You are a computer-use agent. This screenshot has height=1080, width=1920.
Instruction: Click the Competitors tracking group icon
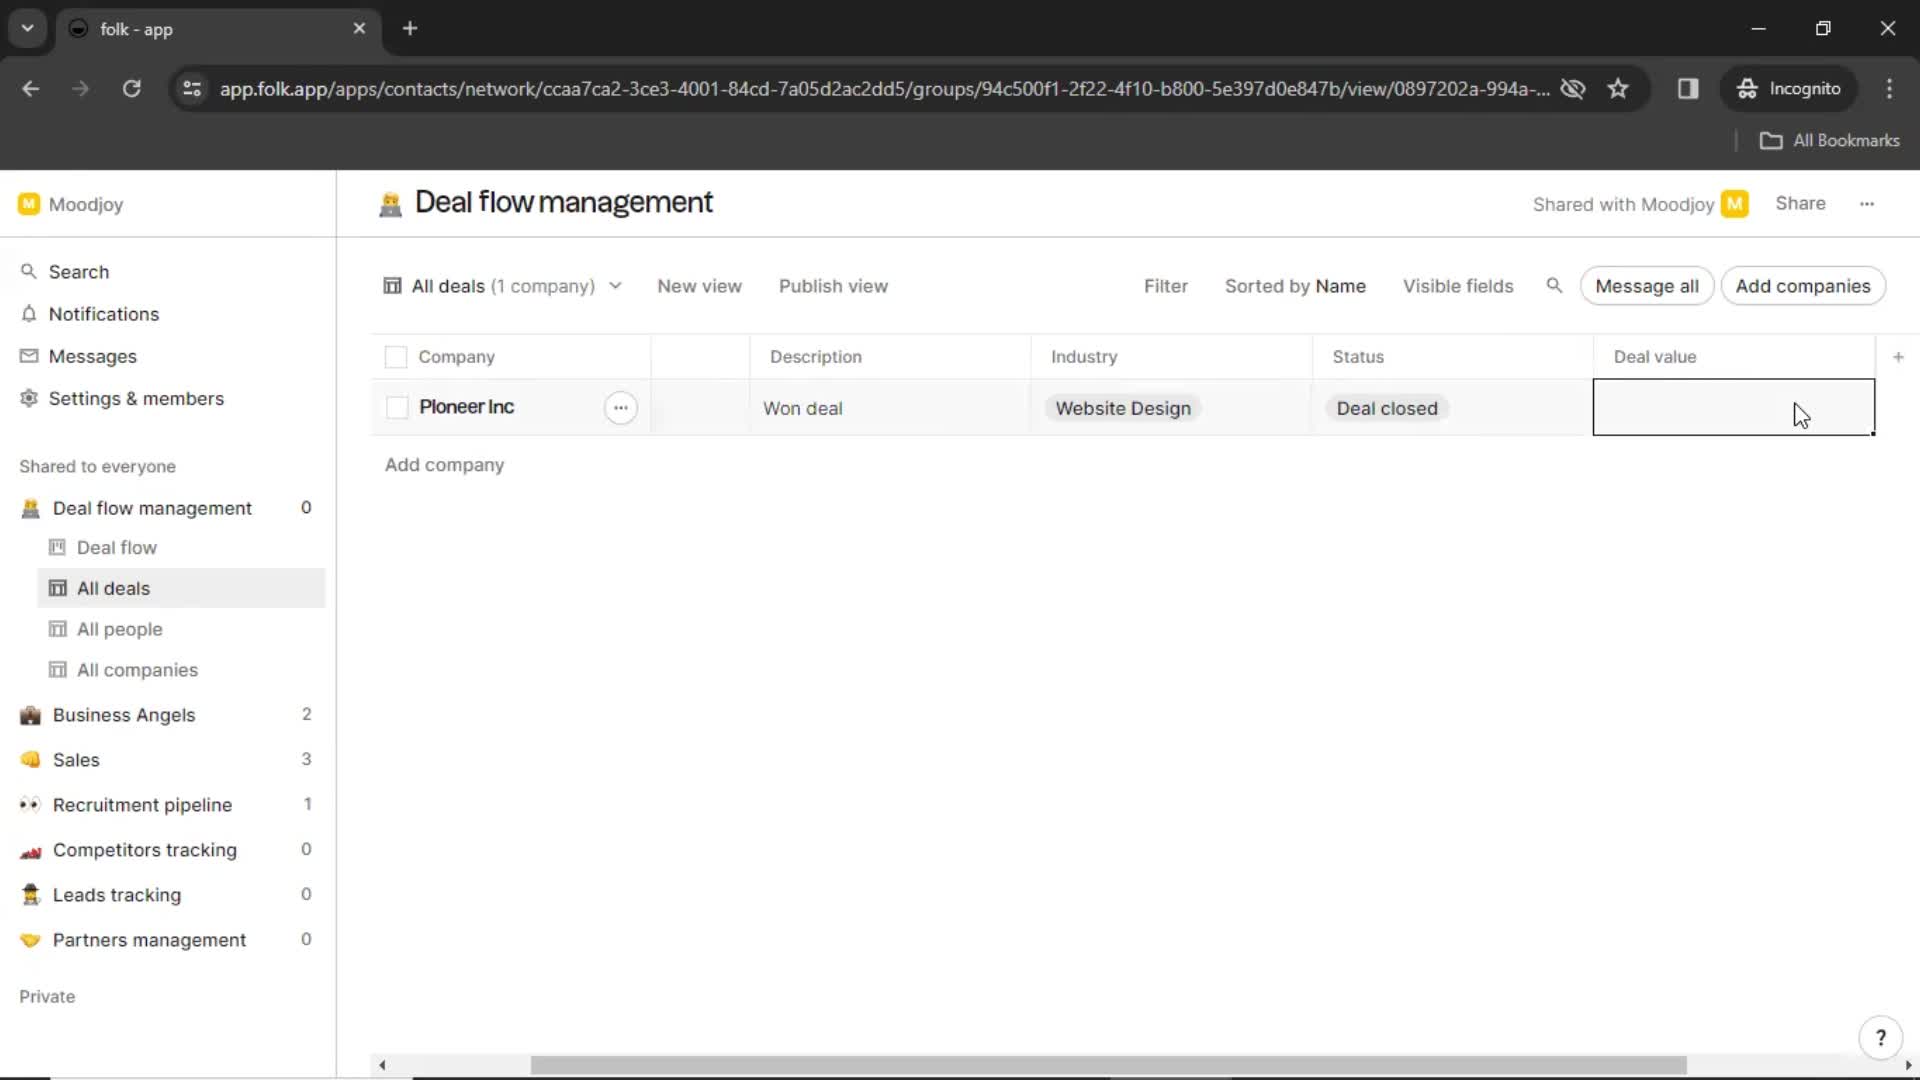point(29,849)
